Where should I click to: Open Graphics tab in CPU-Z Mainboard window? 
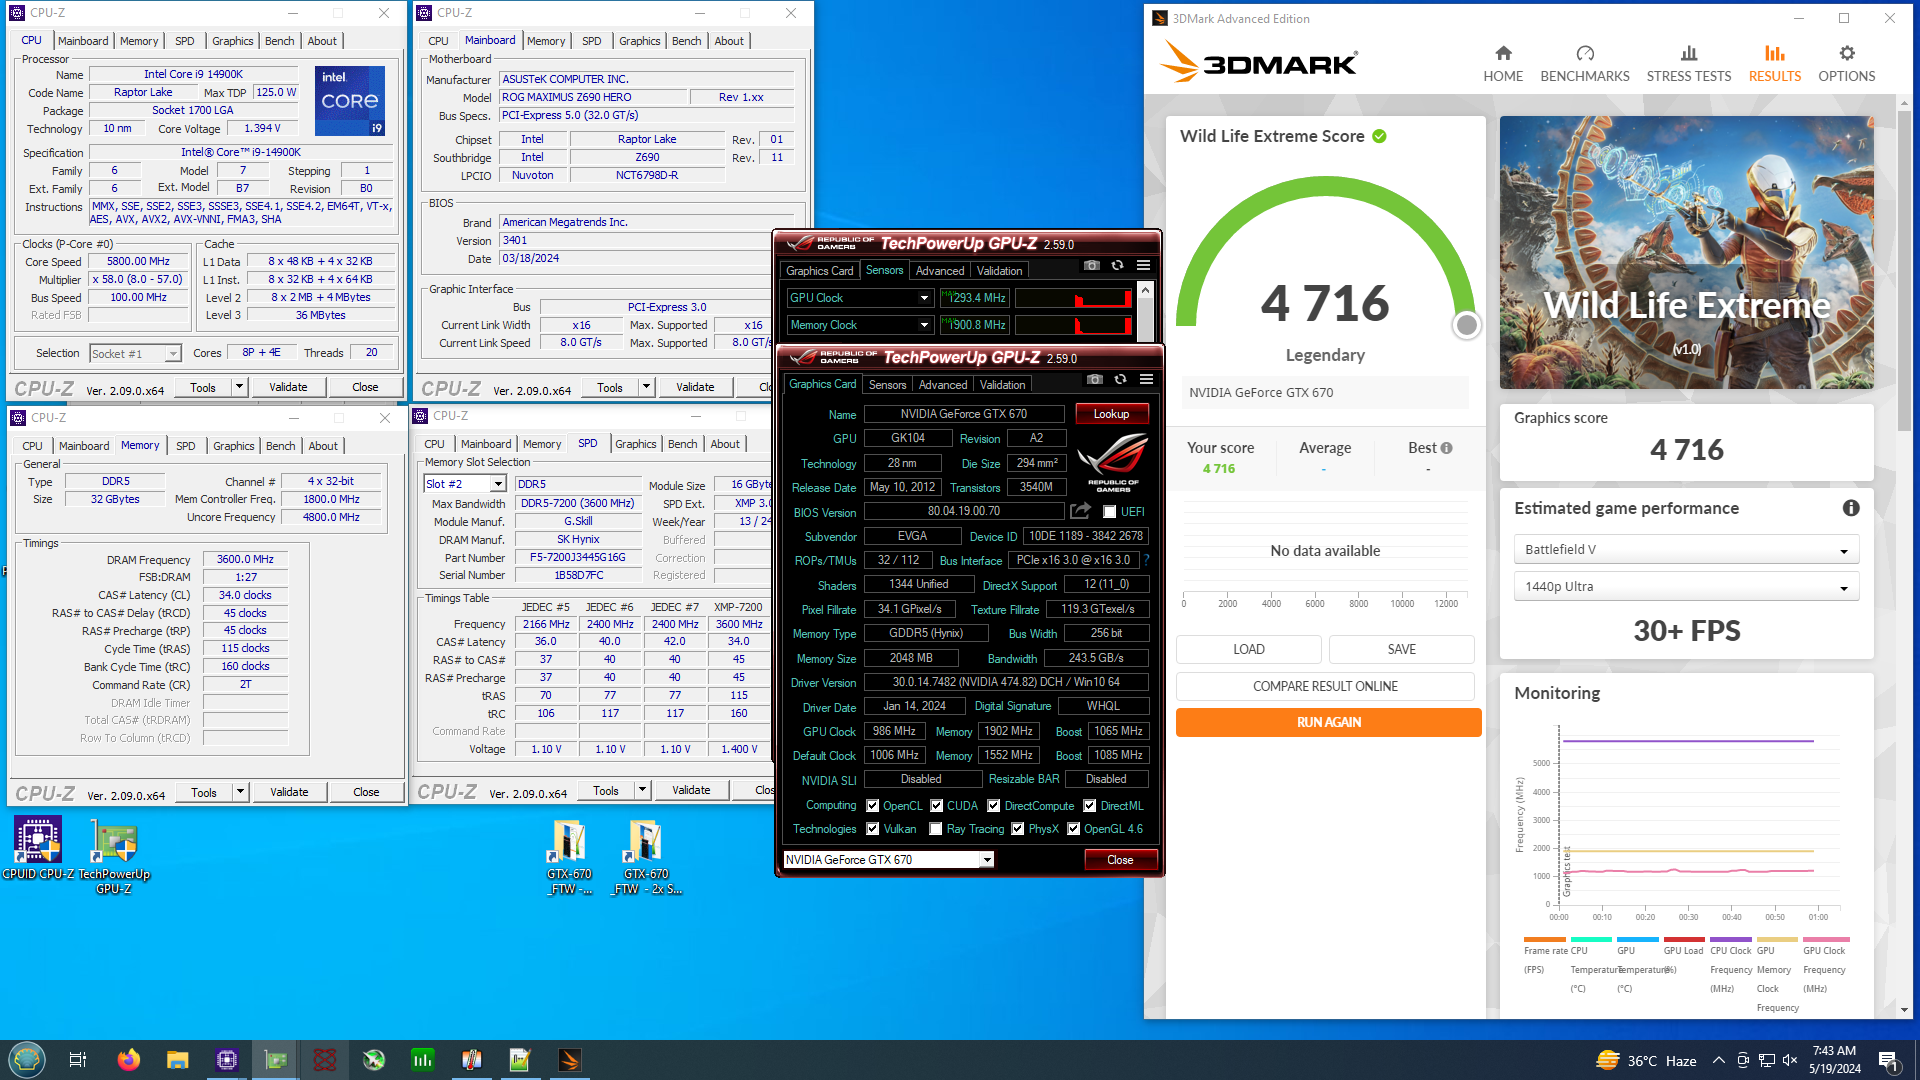639,41
